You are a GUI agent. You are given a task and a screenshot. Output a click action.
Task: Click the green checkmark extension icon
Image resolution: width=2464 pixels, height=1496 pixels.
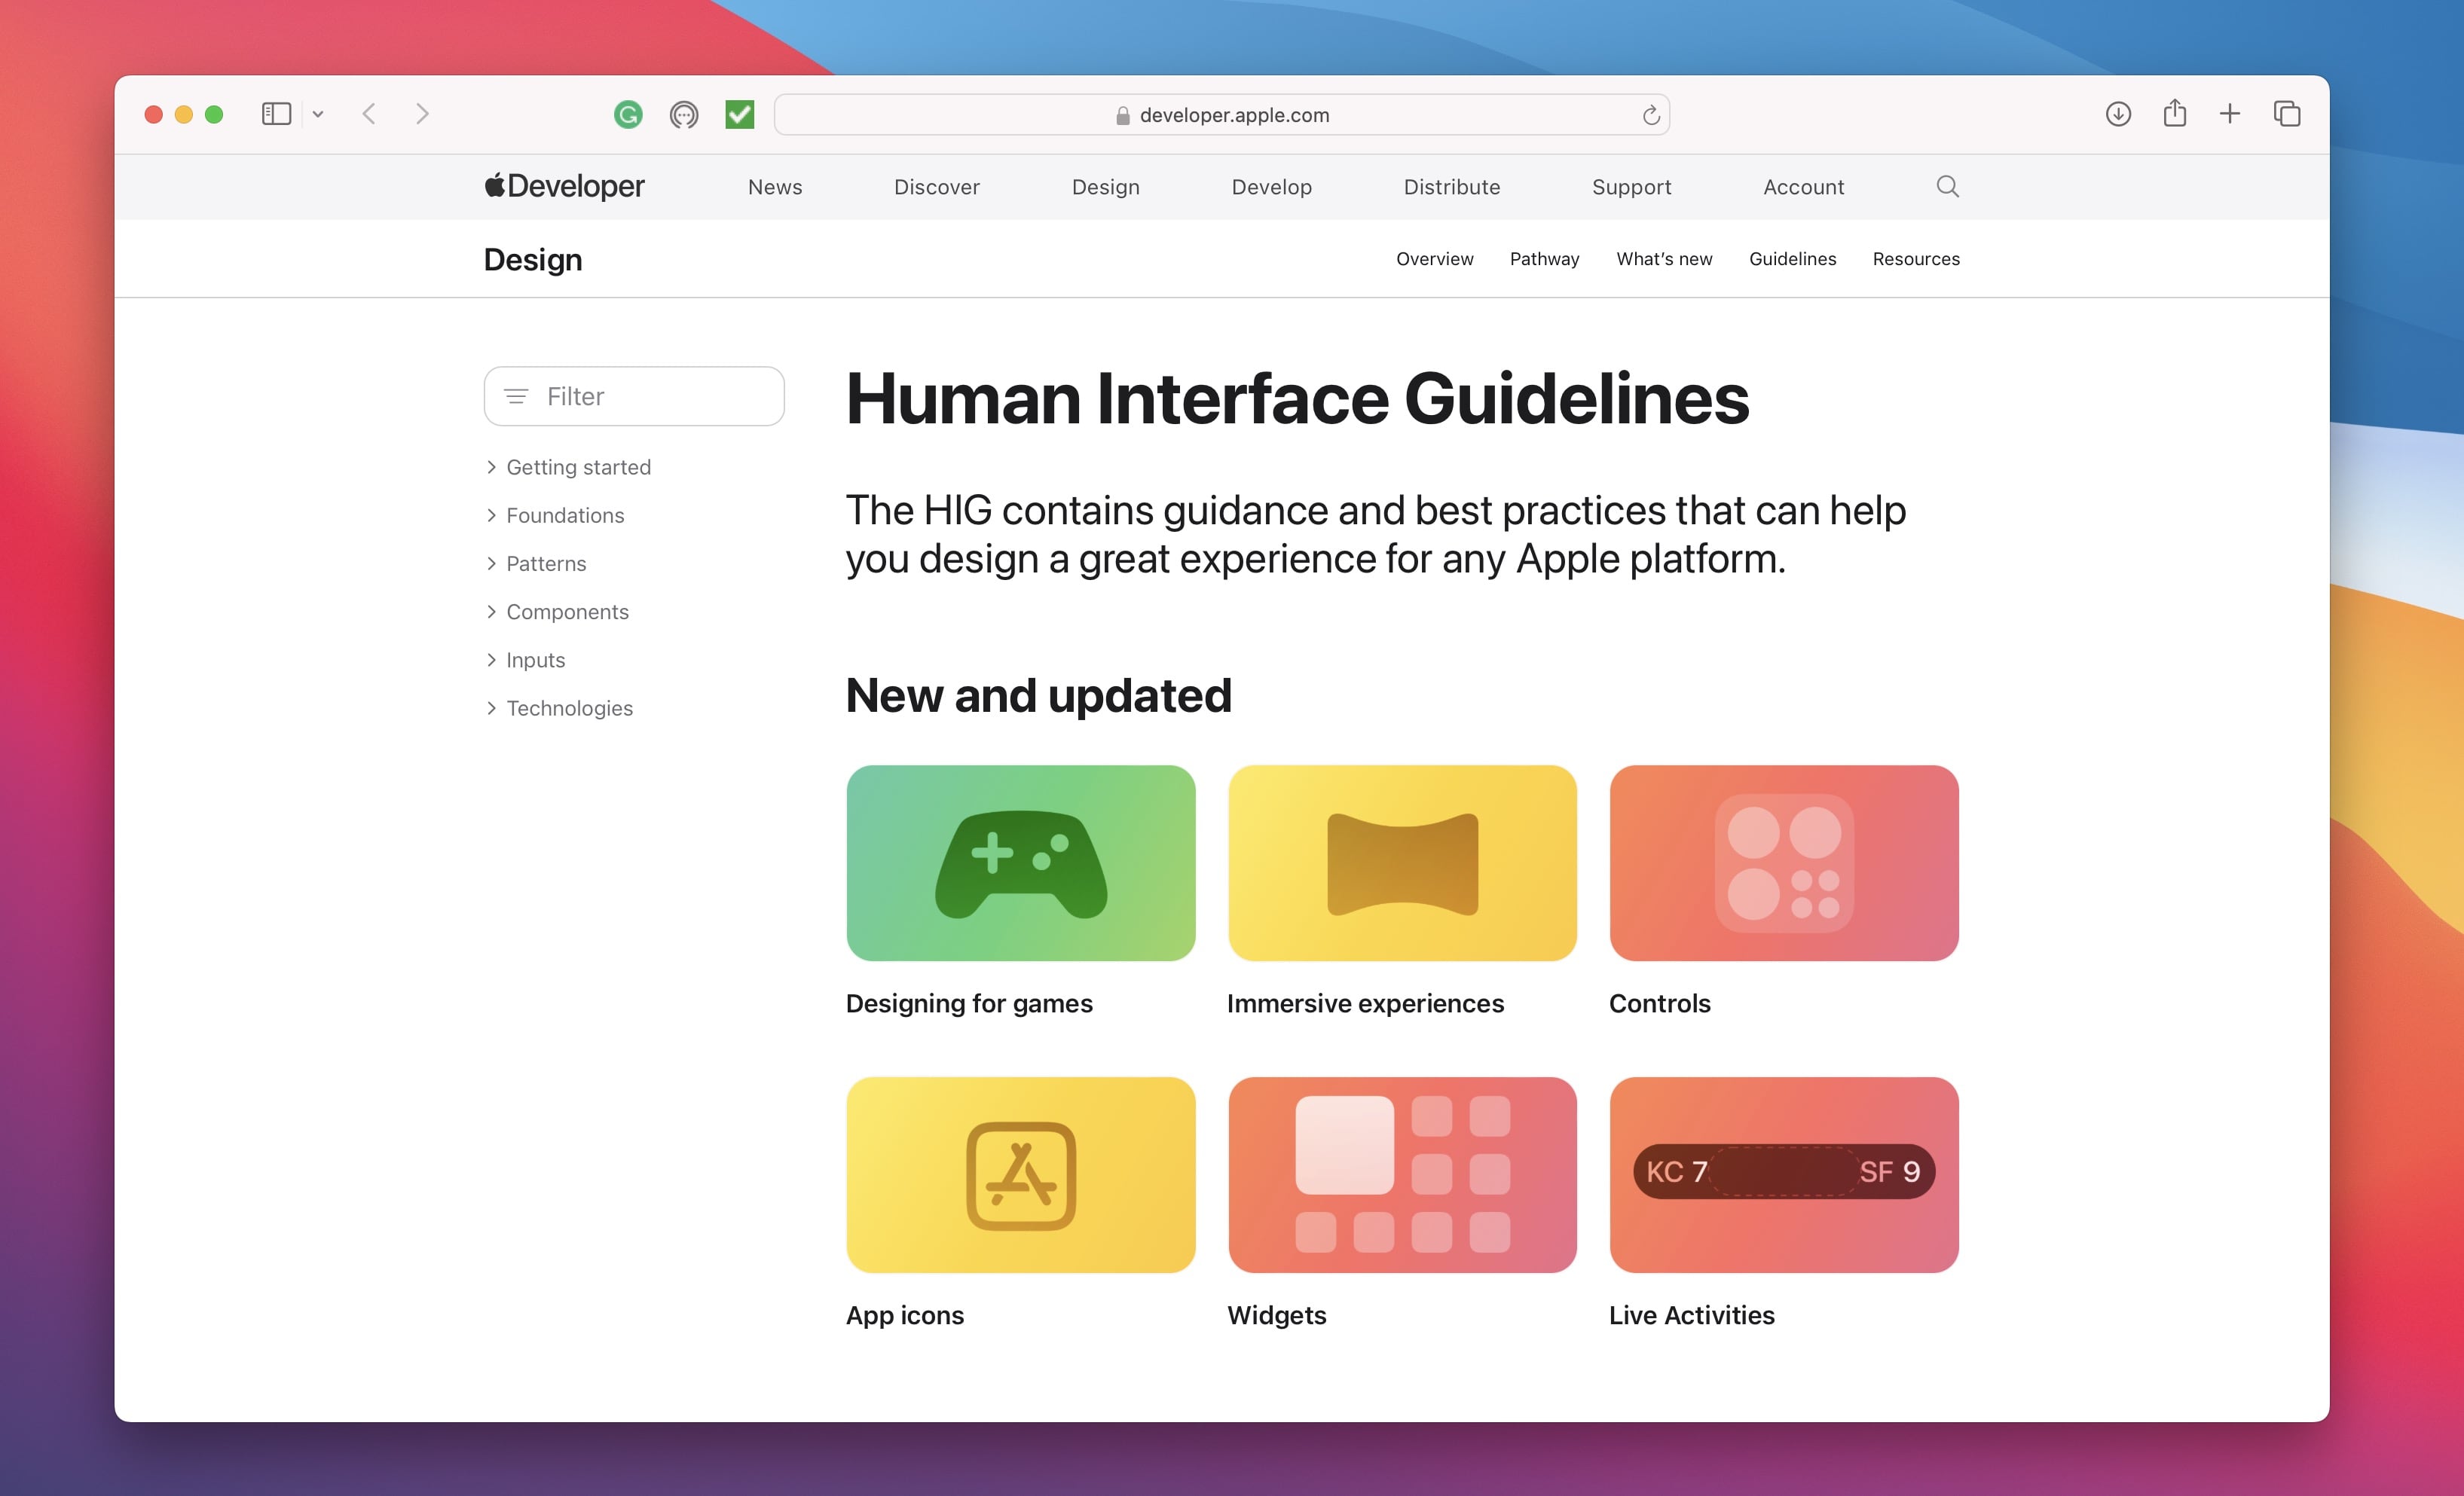pyautogui.click(x=739, y=114)
